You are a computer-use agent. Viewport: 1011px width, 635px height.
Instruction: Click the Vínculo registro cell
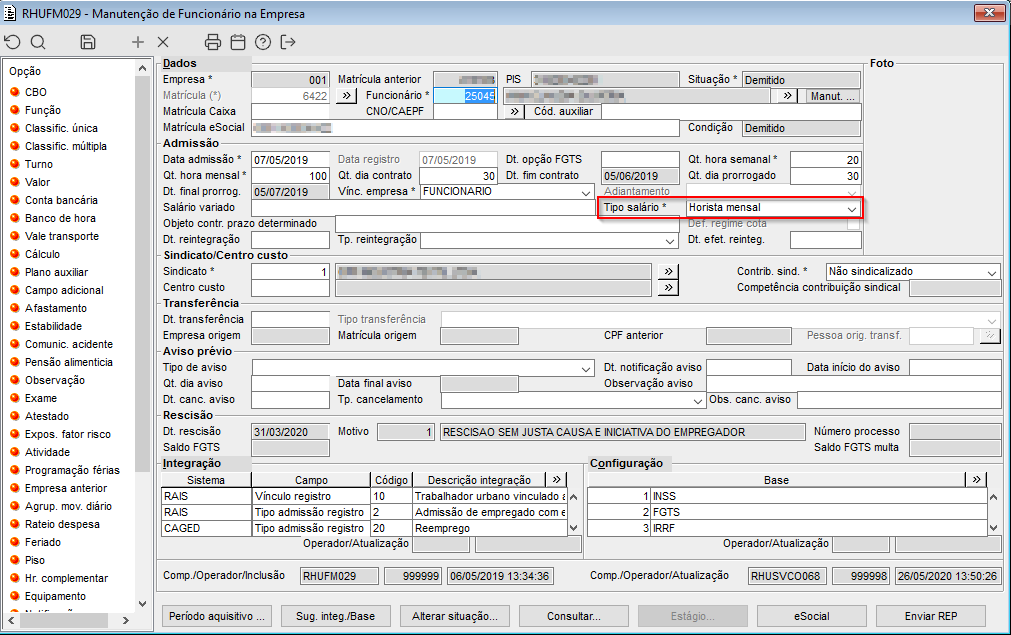click(311, 496)
